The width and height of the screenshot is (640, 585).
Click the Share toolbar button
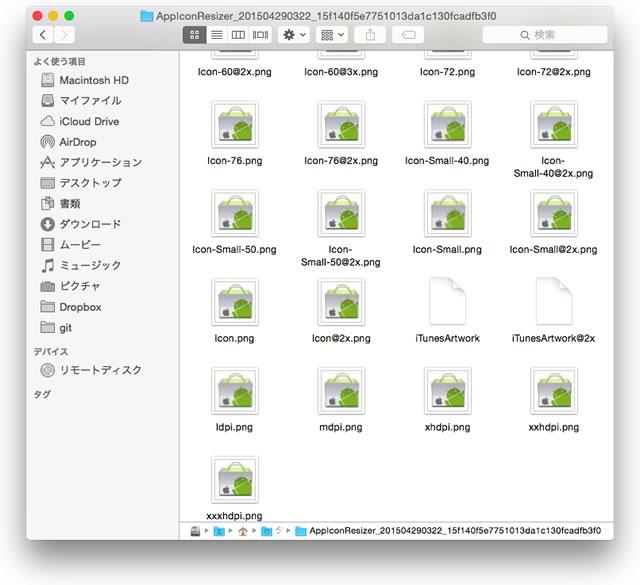click(x=370, y=35)
